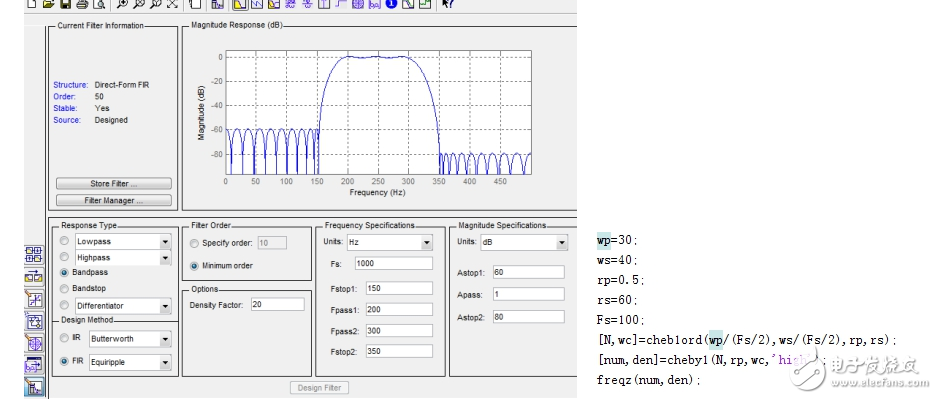
Task: Open the Pole/Zero Editor sidebar panel icon
Action: pos(33,342)
